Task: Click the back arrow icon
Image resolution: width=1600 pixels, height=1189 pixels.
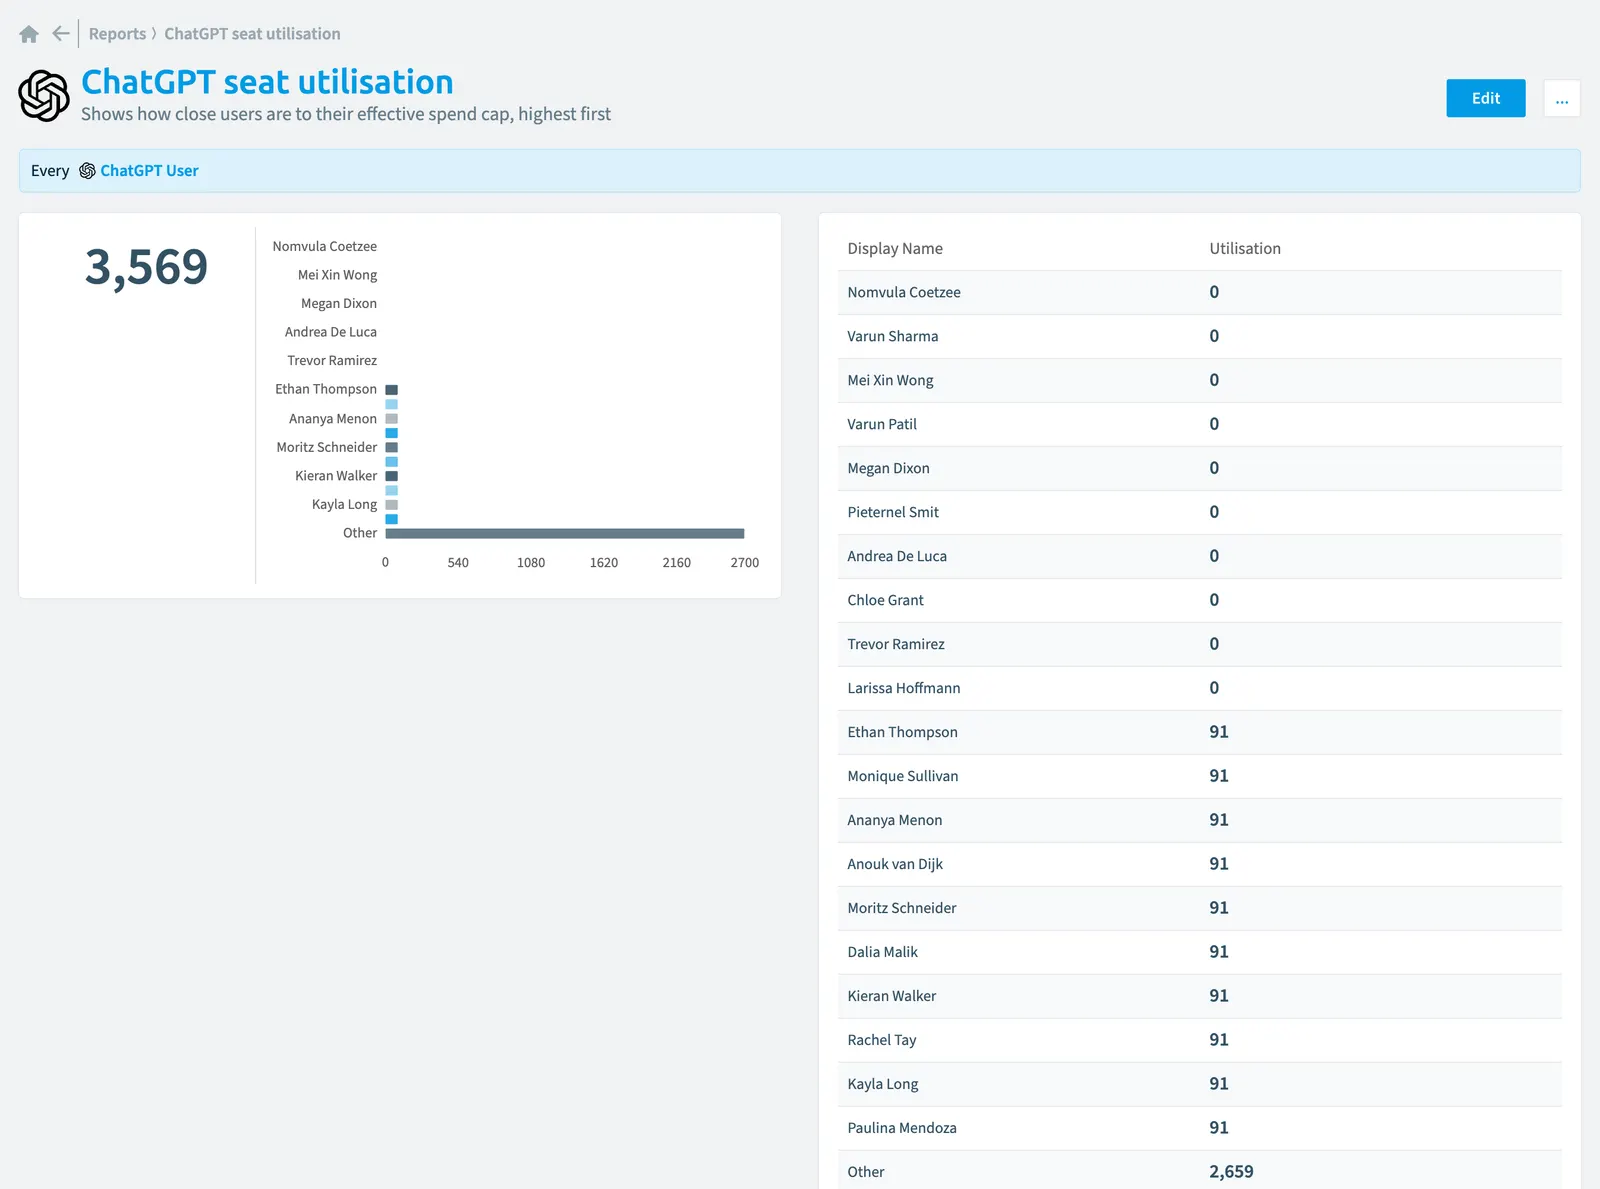Action: click(x=61, y=34)
